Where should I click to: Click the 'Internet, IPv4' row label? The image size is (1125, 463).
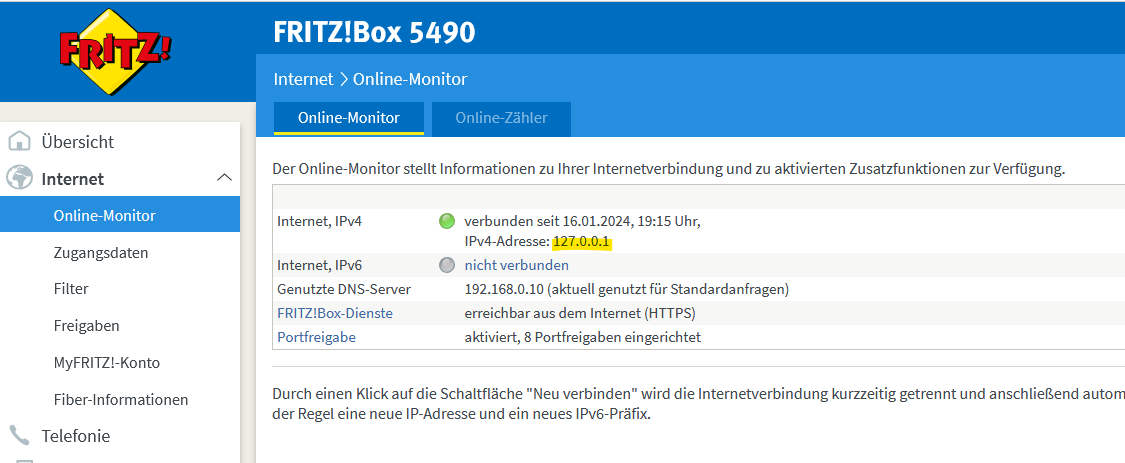[319, 221]
